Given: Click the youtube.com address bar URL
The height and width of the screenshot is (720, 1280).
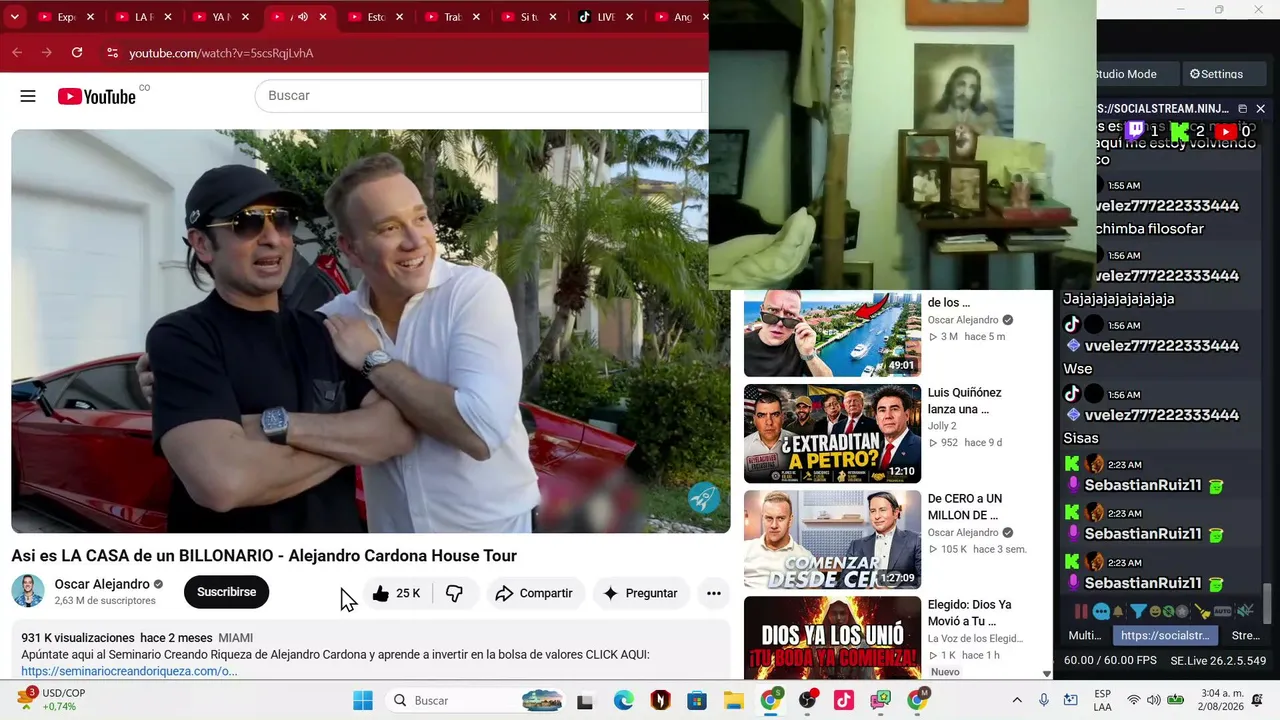Looking at the screenshot, I should (x=221, y=53).
